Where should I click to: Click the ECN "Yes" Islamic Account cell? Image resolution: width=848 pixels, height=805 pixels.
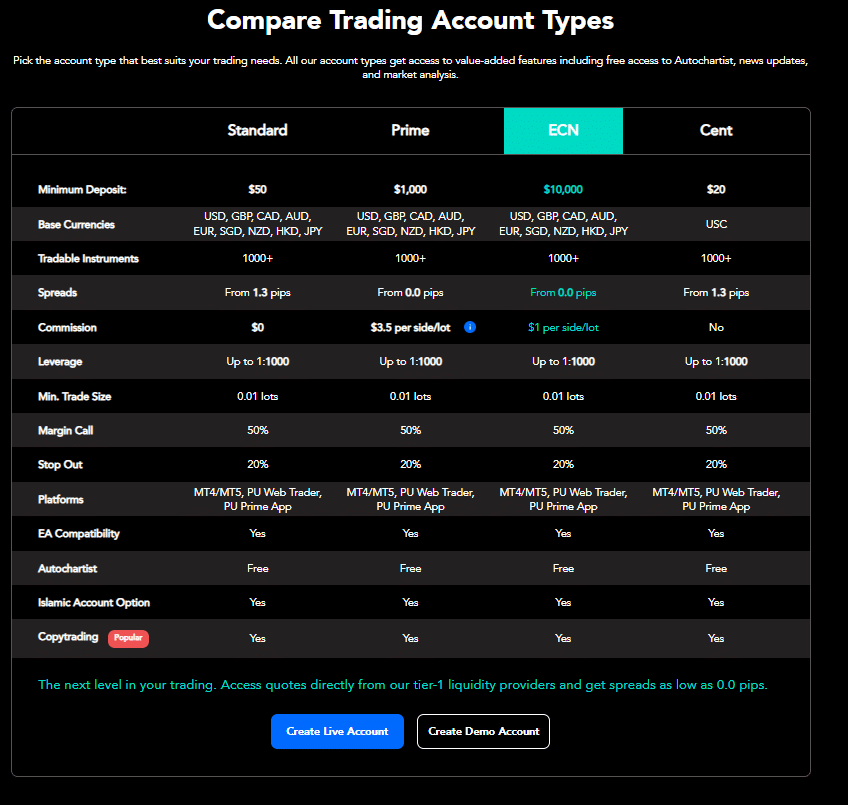tap(563, 603)
